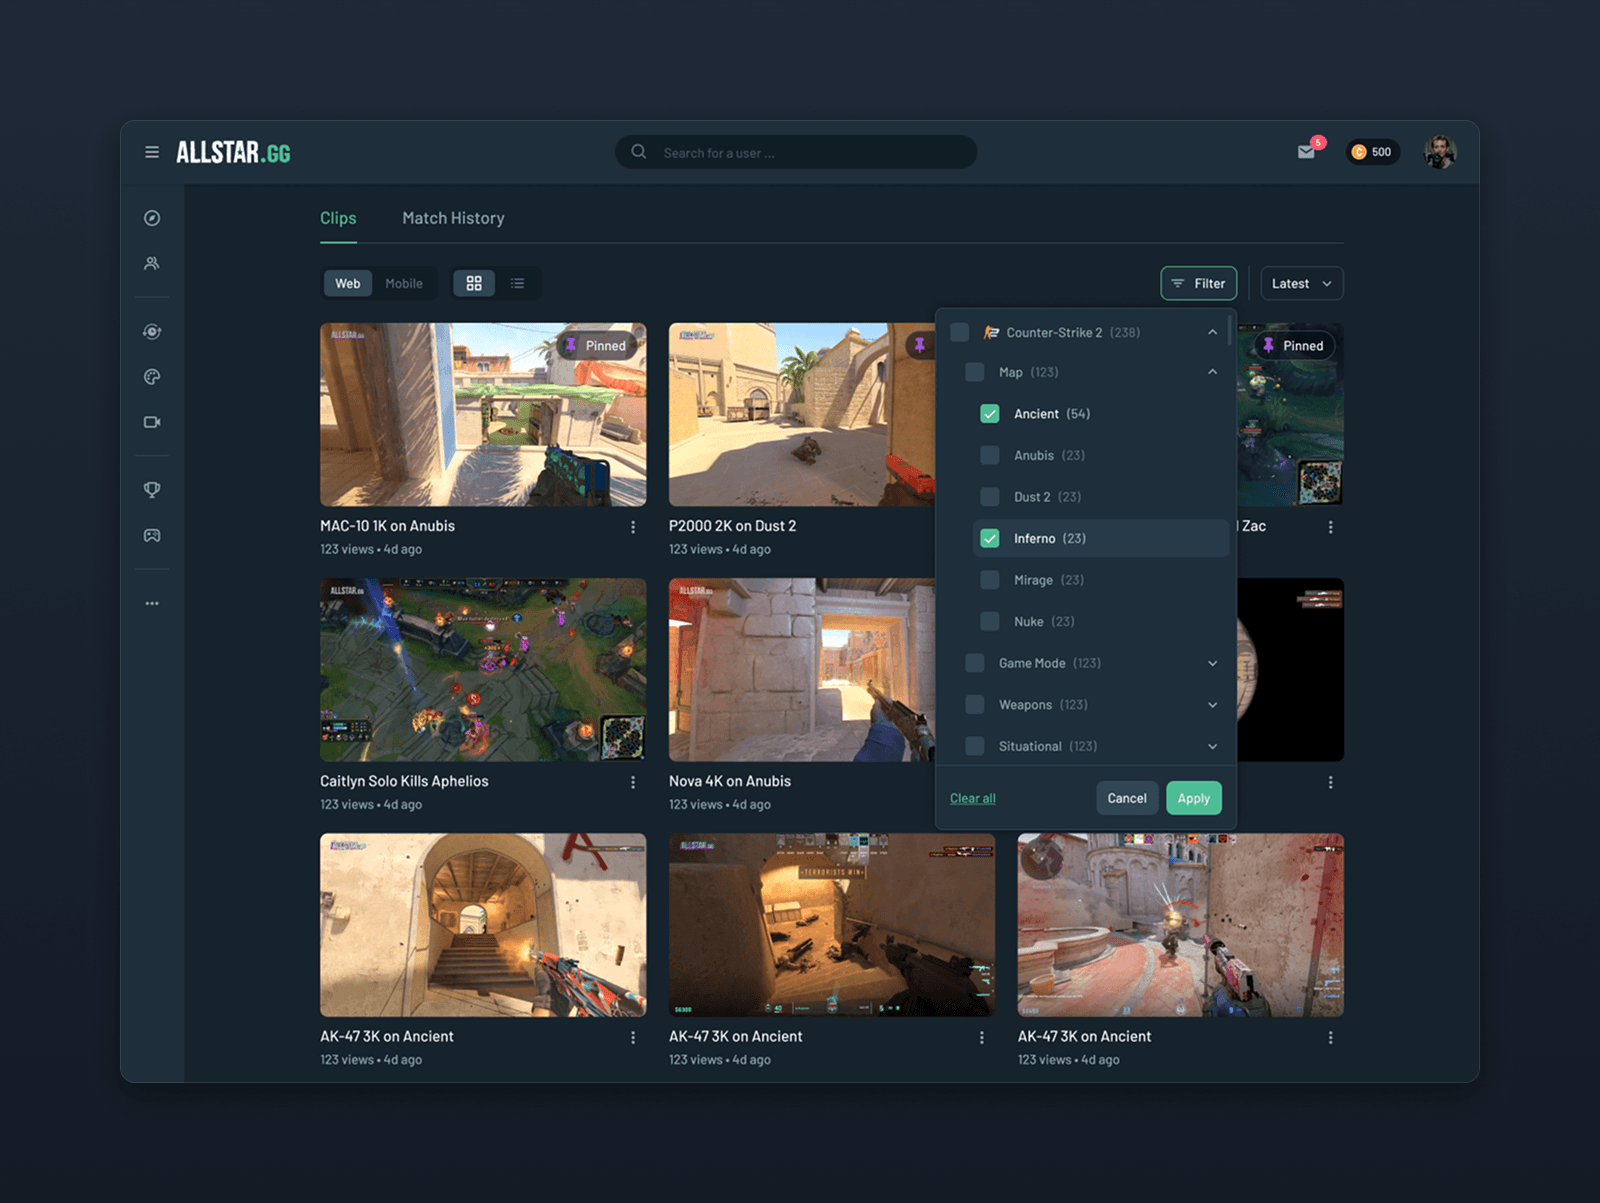Open the P2000 2K on Dust 2 thumbnail
The image size is (1600, 1203).
802,414
